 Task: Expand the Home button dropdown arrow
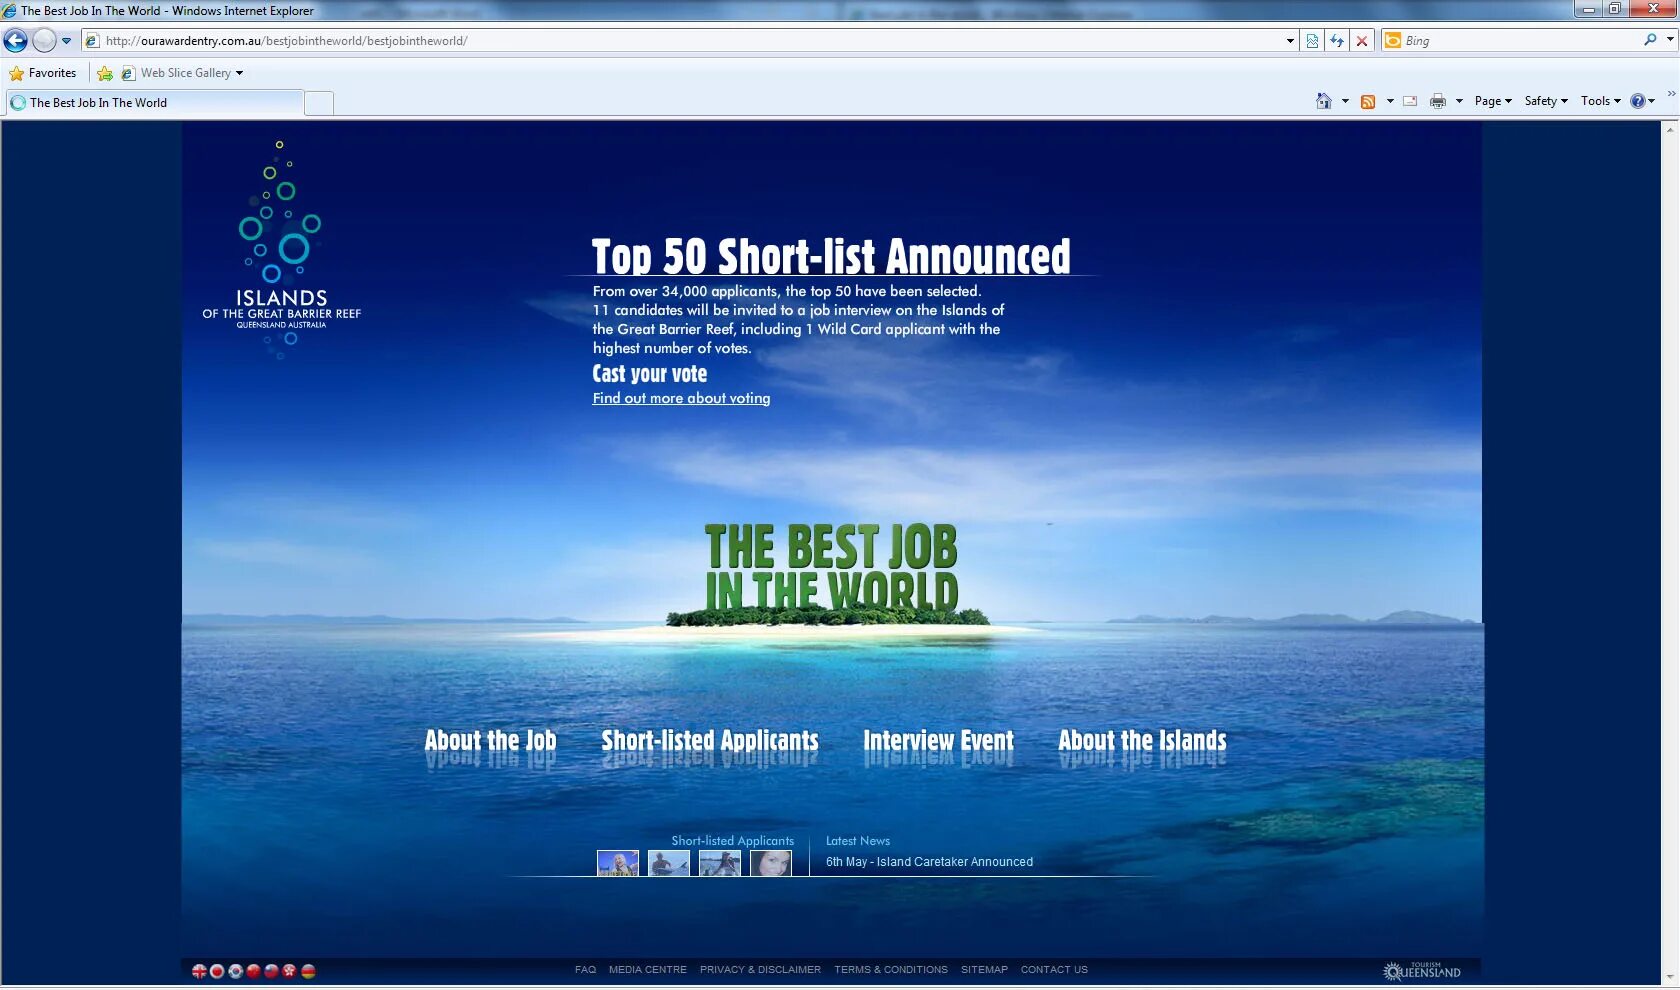click(1345, 101)
